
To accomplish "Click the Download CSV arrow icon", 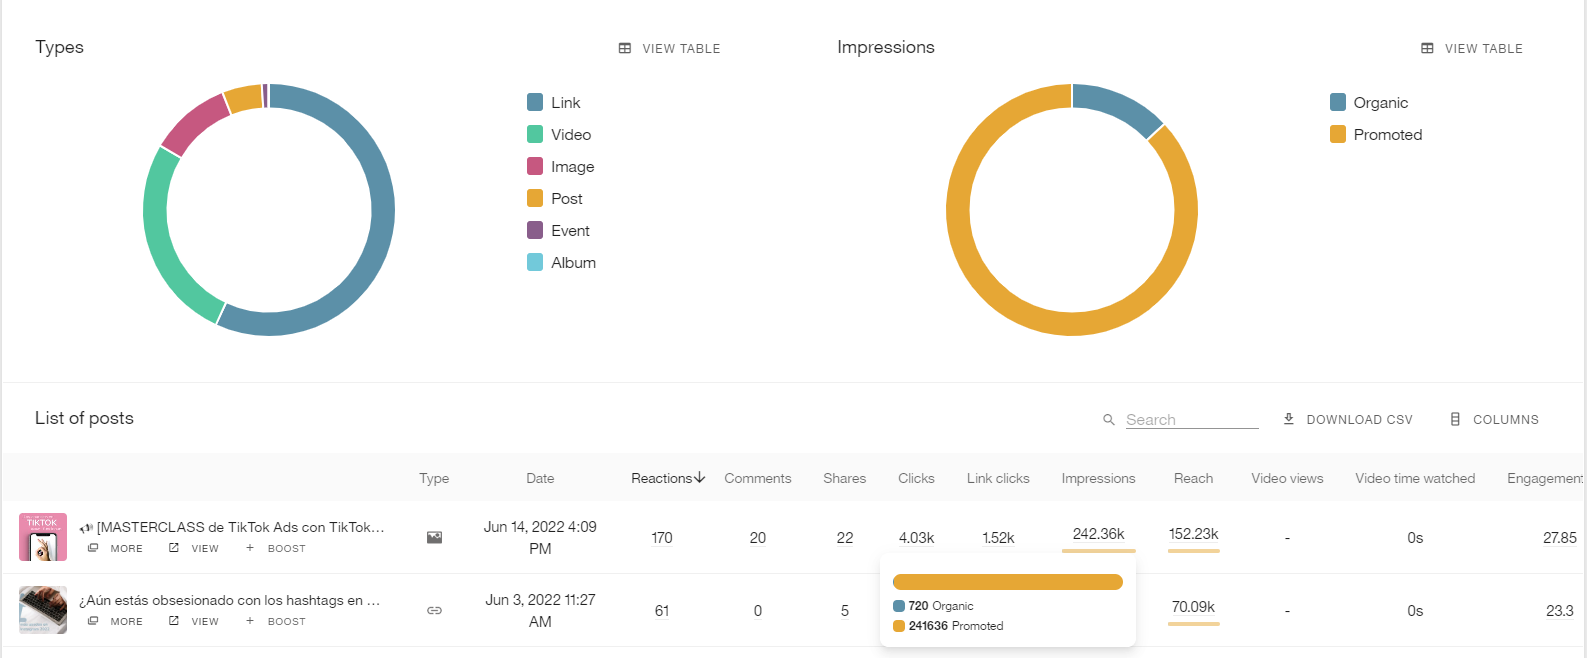I will click(x=1289, y=419).
